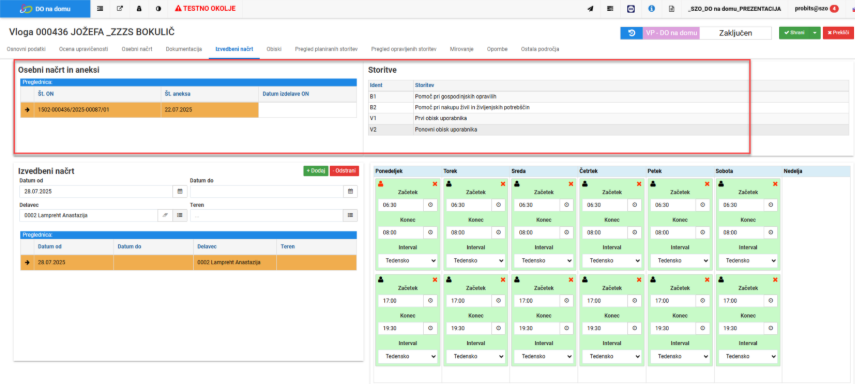855x384 pixels.
Task: Open the Delavec lookup list icon
Action: (179, 215)
